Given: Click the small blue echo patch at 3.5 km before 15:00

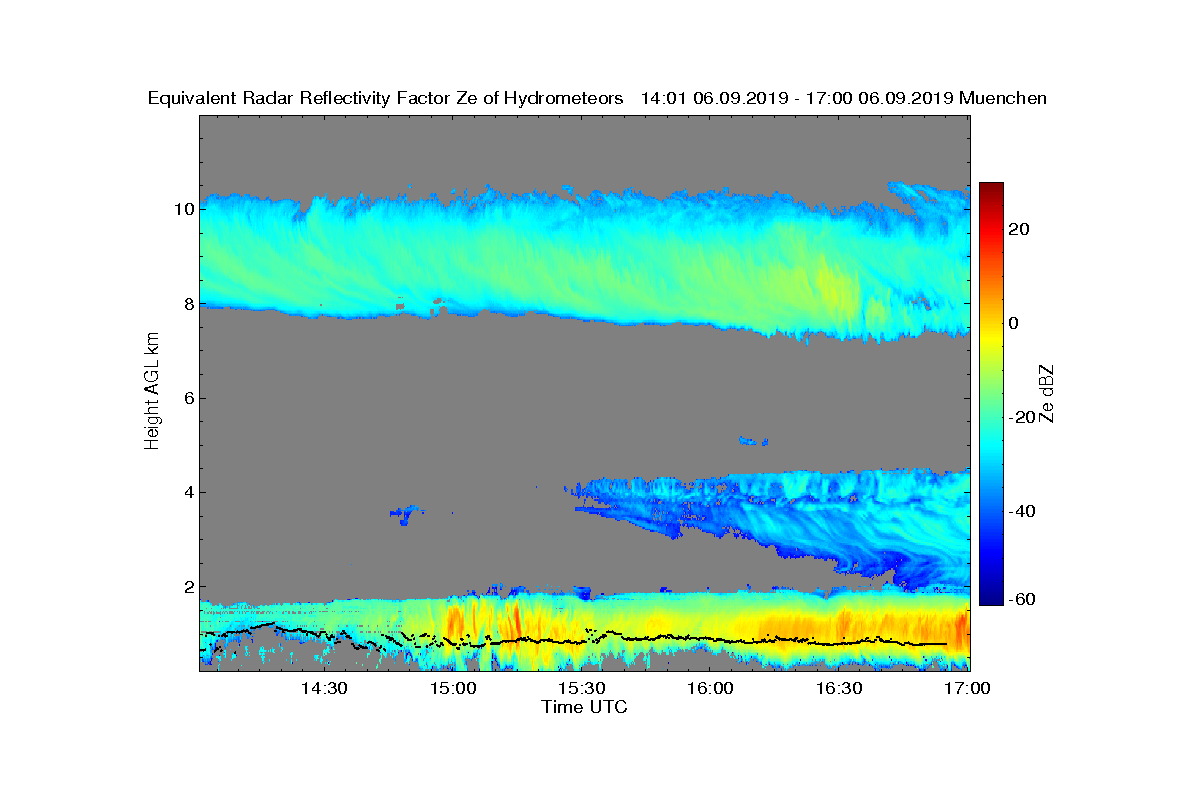Looking at the screenshot, I should click(405, 515).
